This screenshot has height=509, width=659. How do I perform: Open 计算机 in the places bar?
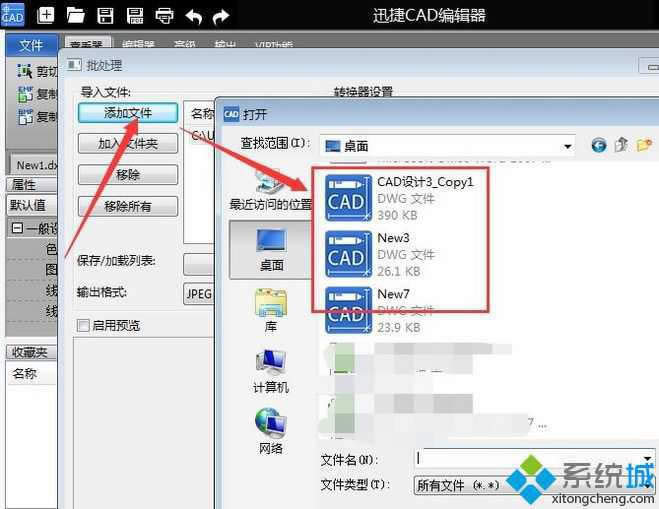coord(271,372)
